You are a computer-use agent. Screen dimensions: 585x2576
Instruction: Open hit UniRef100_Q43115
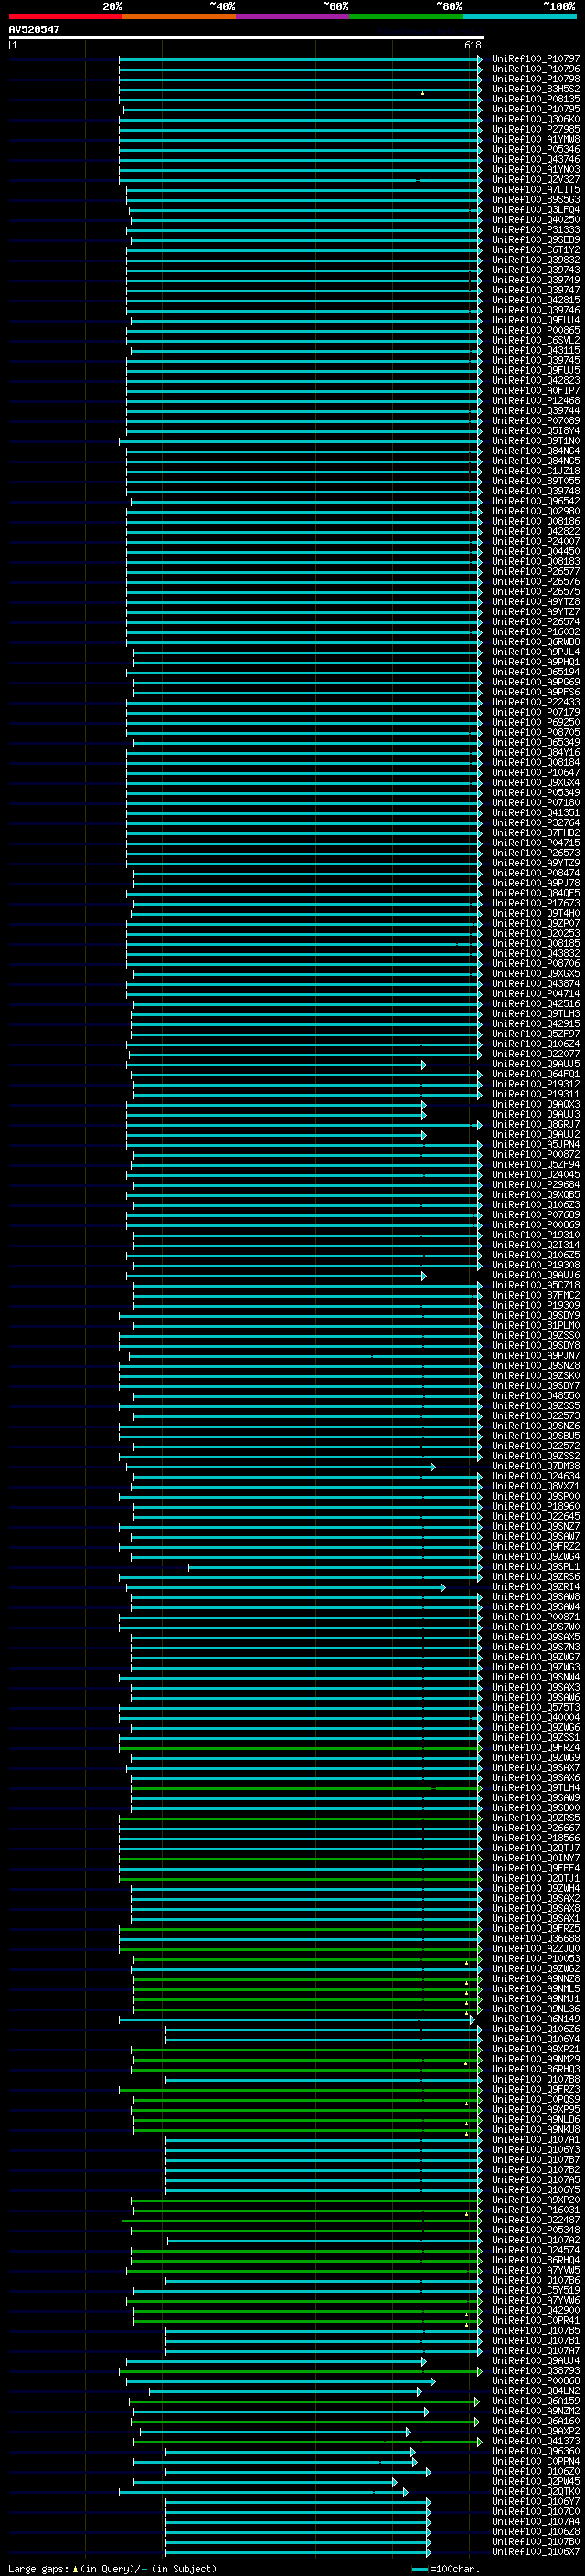pos(536,351)
